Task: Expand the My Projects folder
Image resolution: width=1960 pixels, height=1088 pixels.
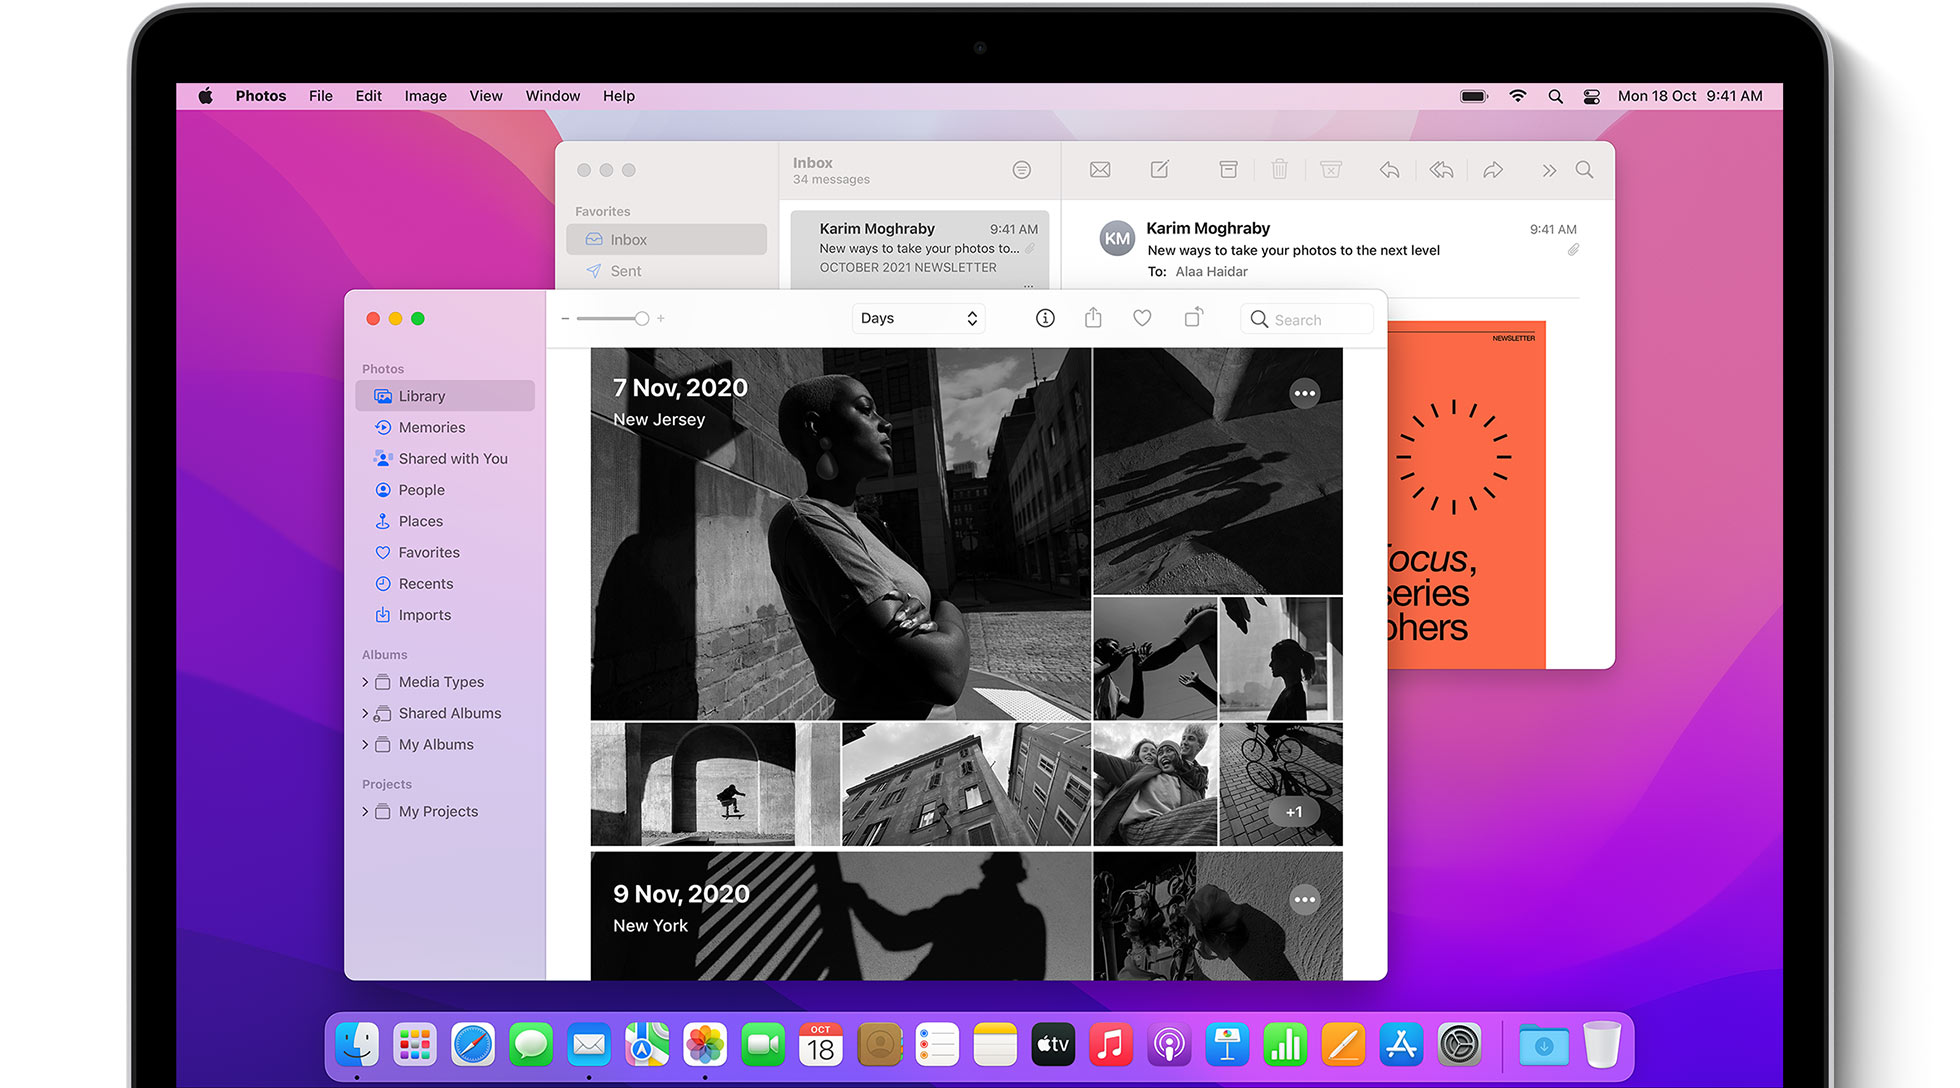Action: 365,812
